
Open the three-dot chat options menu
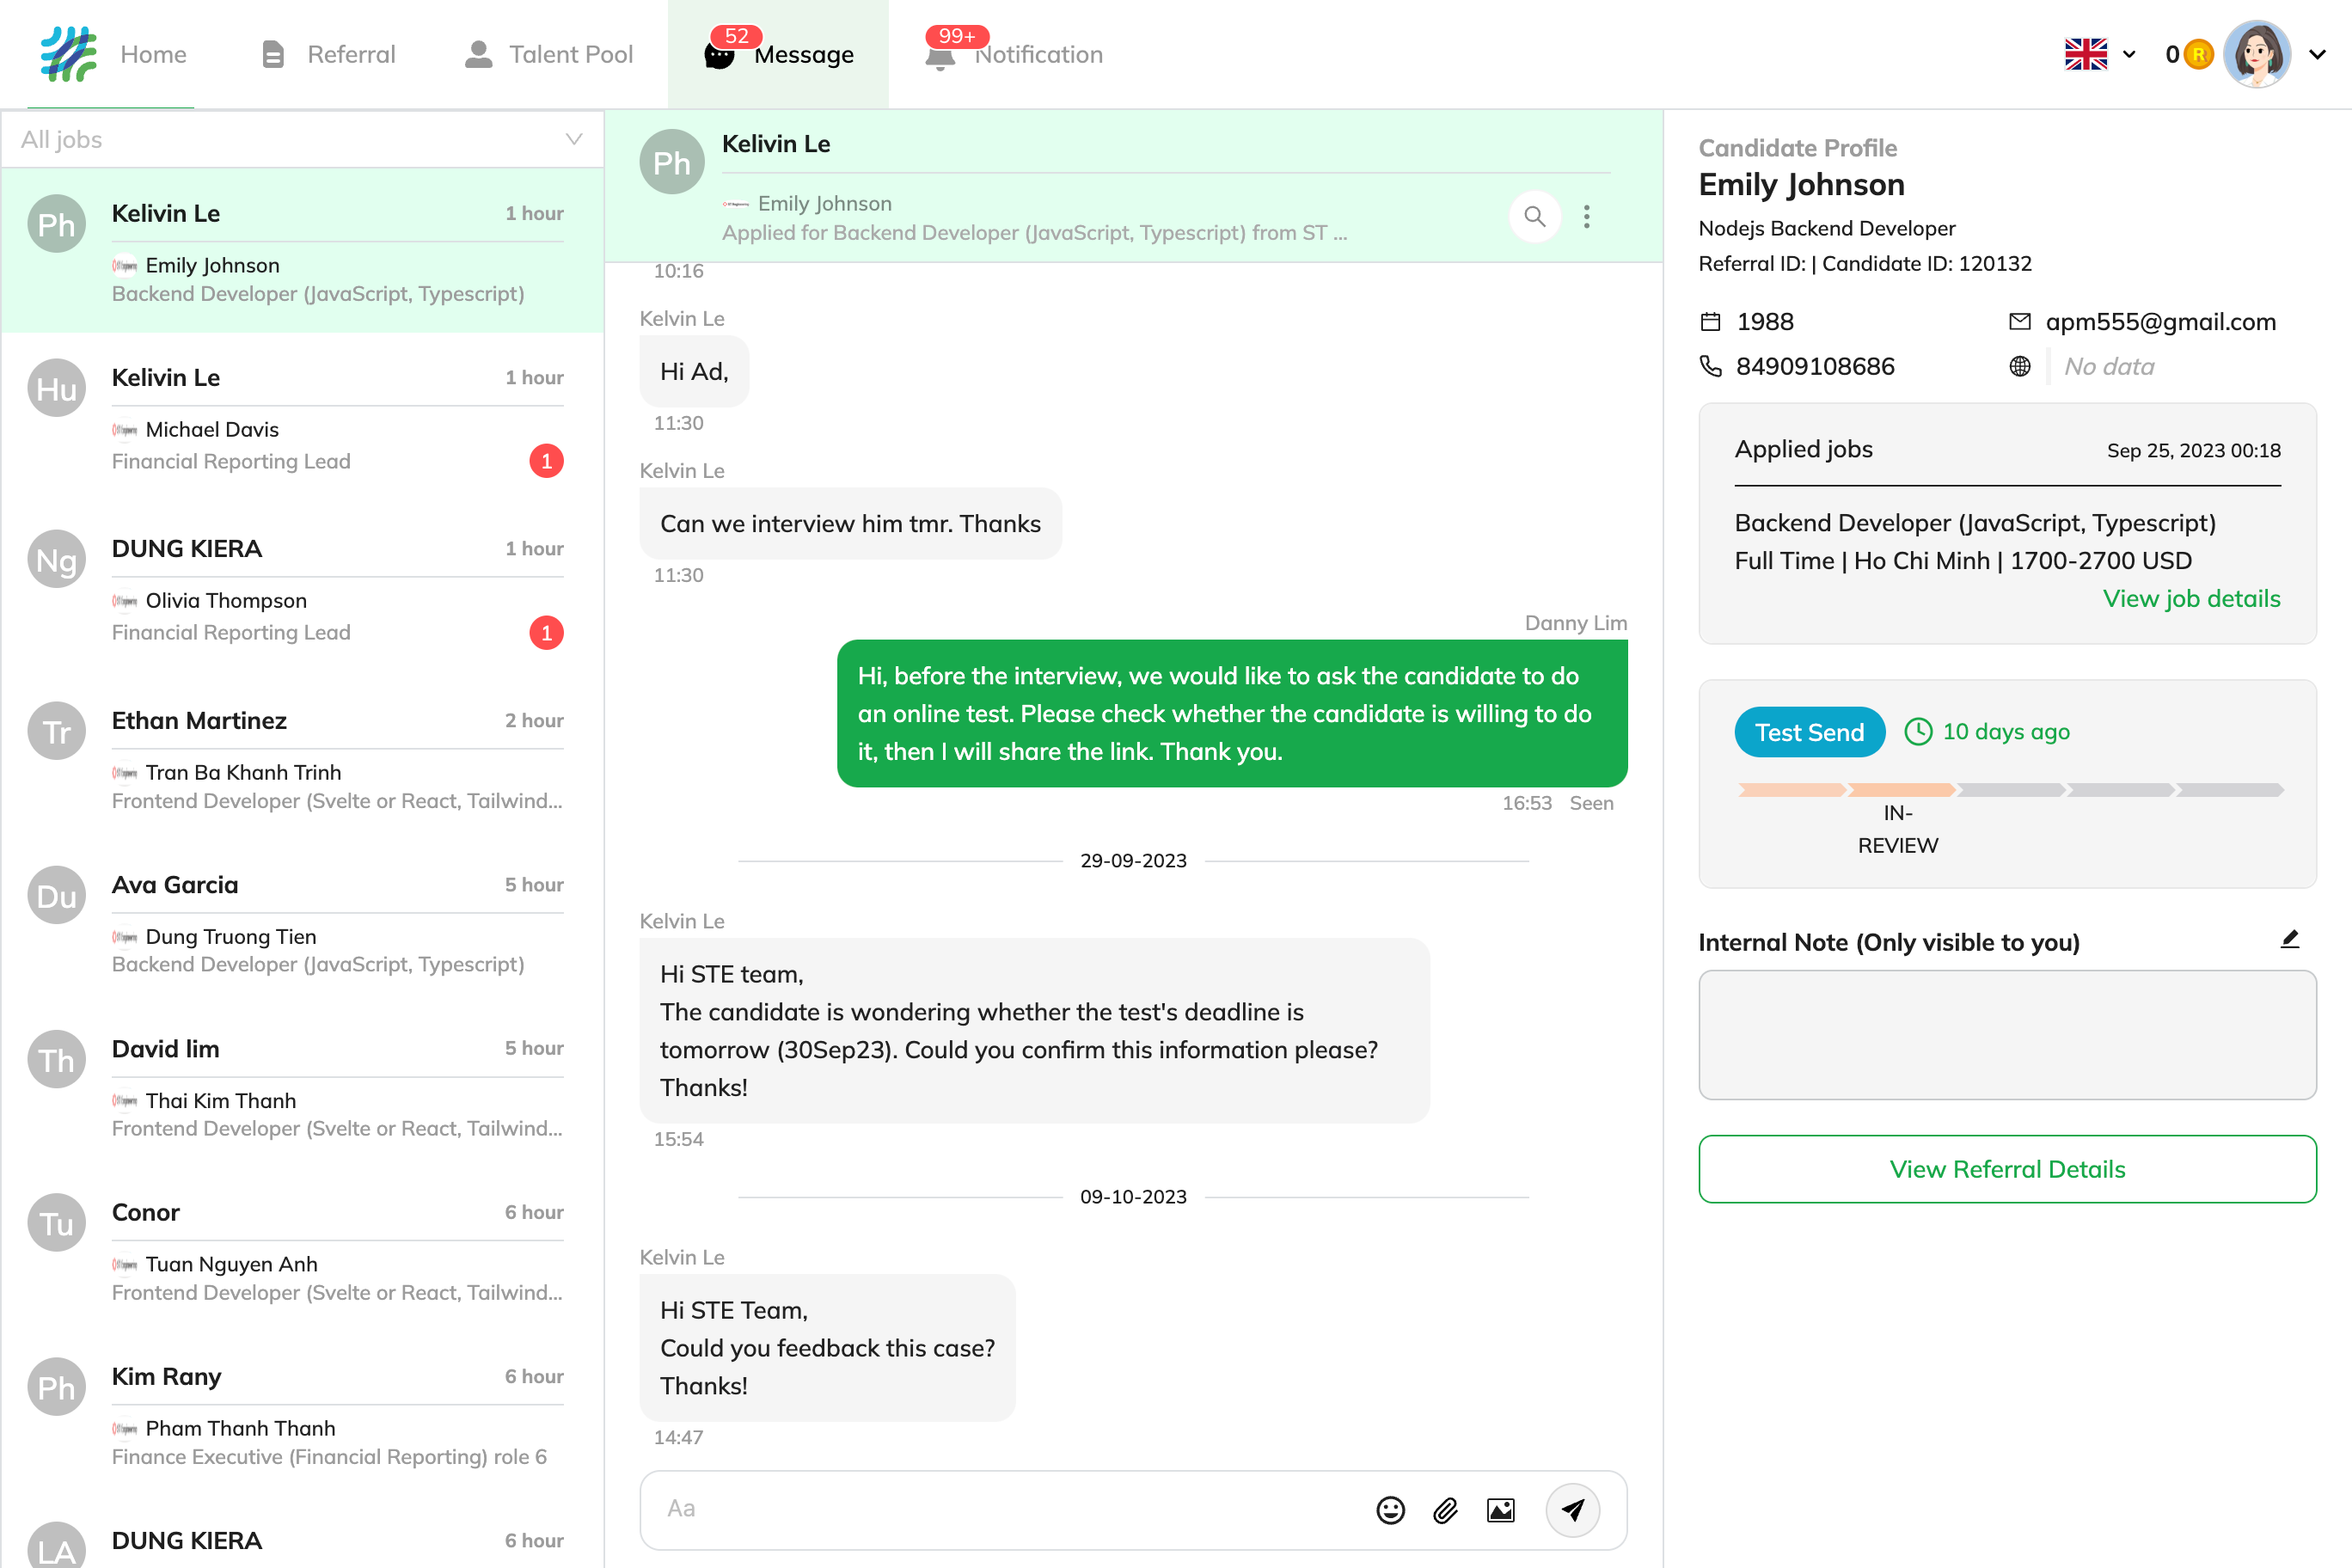pyautogui.click(x=1586, y=216)
